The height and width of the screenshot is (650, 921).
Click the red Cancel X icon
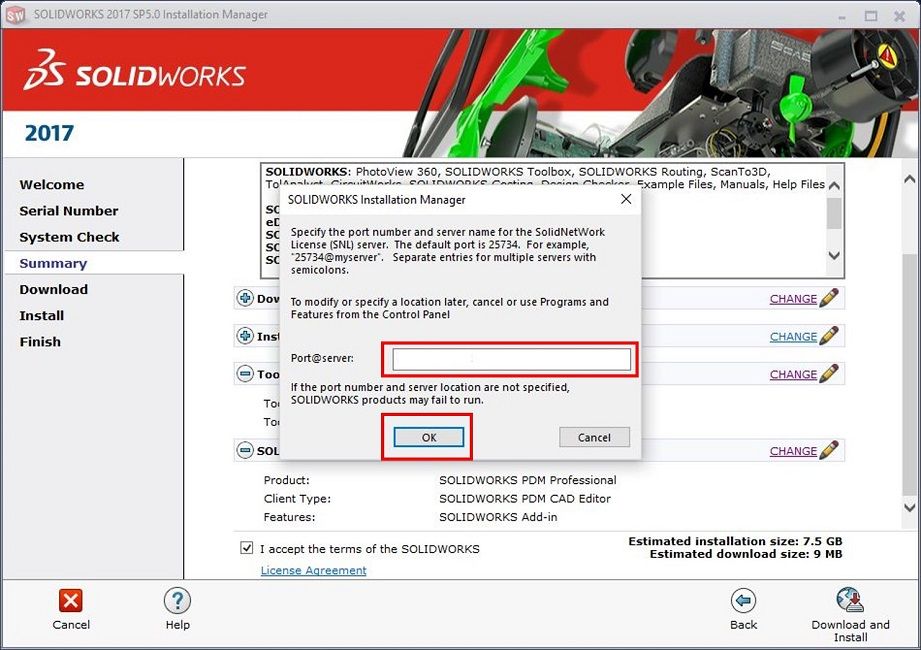(x=71, y=600)
